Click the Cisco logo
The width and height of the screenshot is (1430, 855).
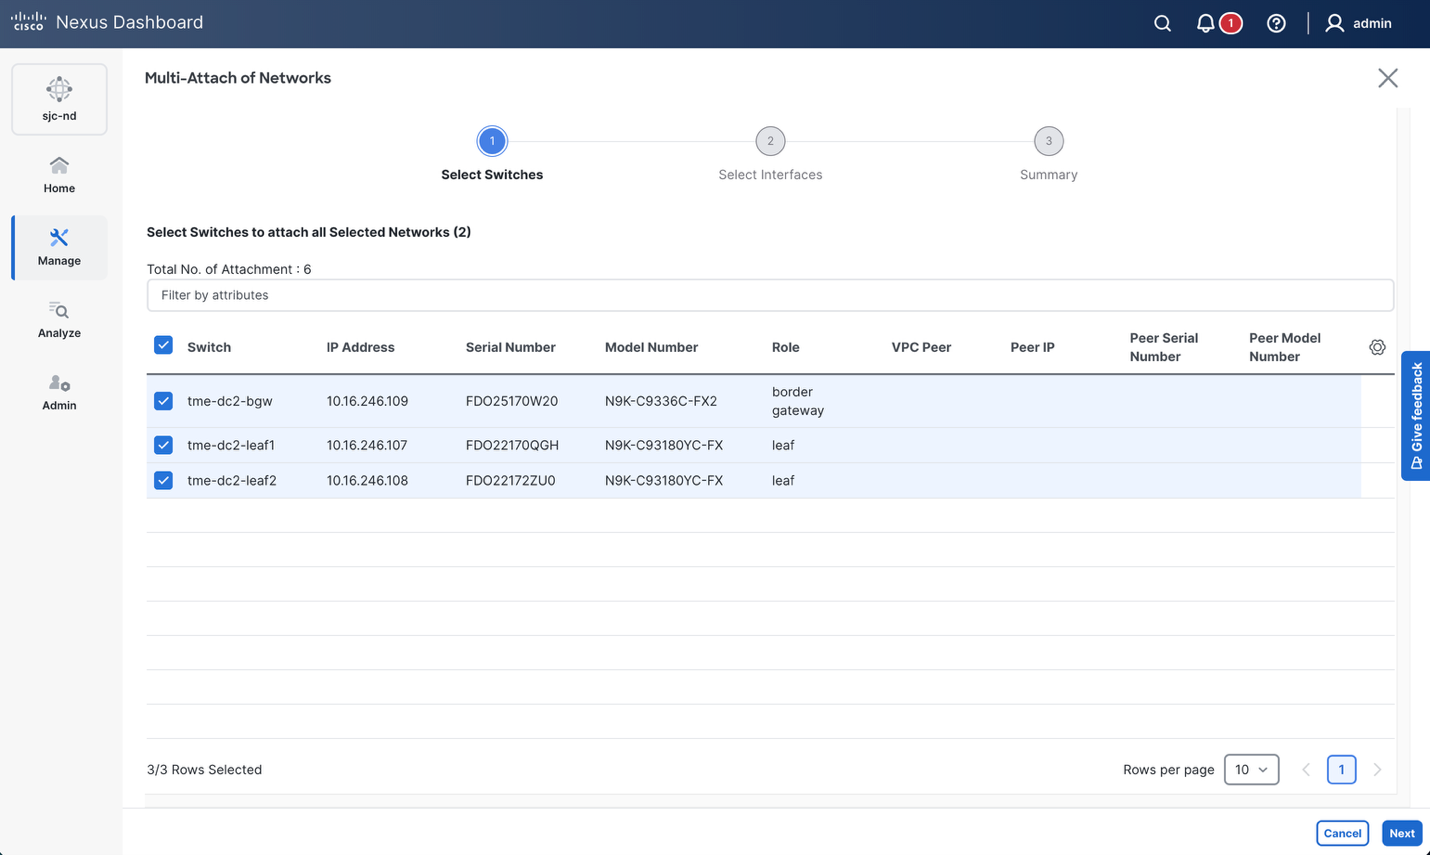tap(28, 22)
